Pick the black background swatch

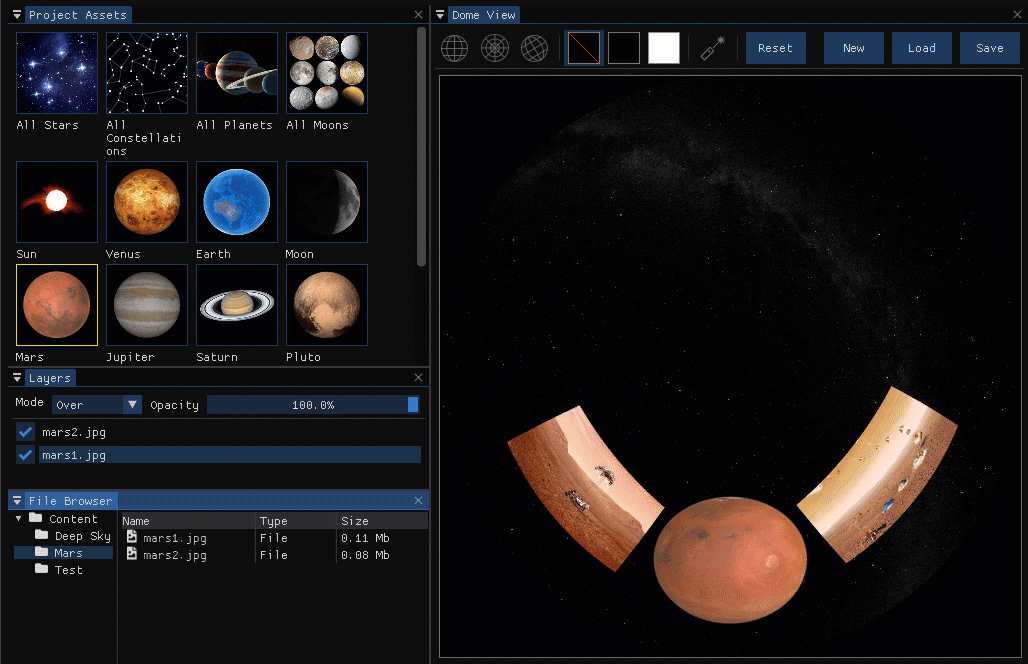tap(623, 49)
